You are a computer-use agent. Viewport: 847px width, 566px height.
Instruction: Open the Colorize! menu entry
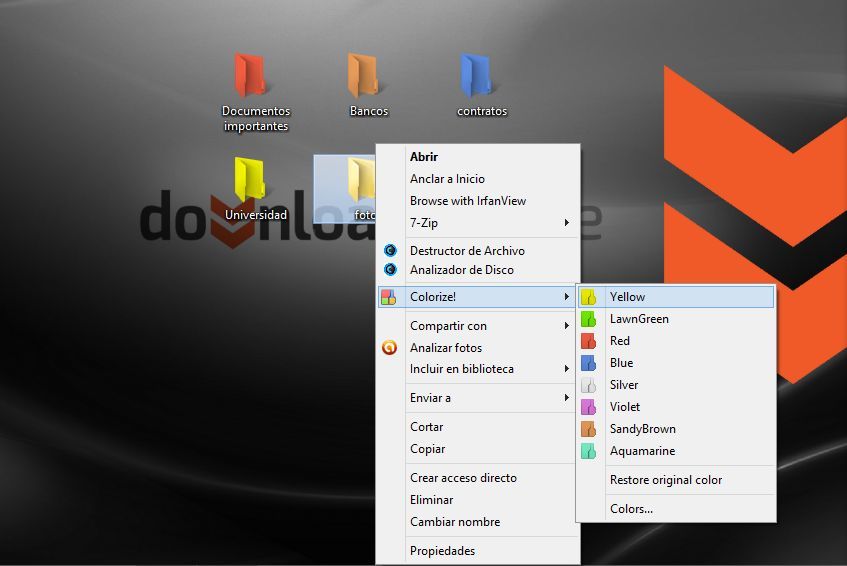(x=478, y=297)
